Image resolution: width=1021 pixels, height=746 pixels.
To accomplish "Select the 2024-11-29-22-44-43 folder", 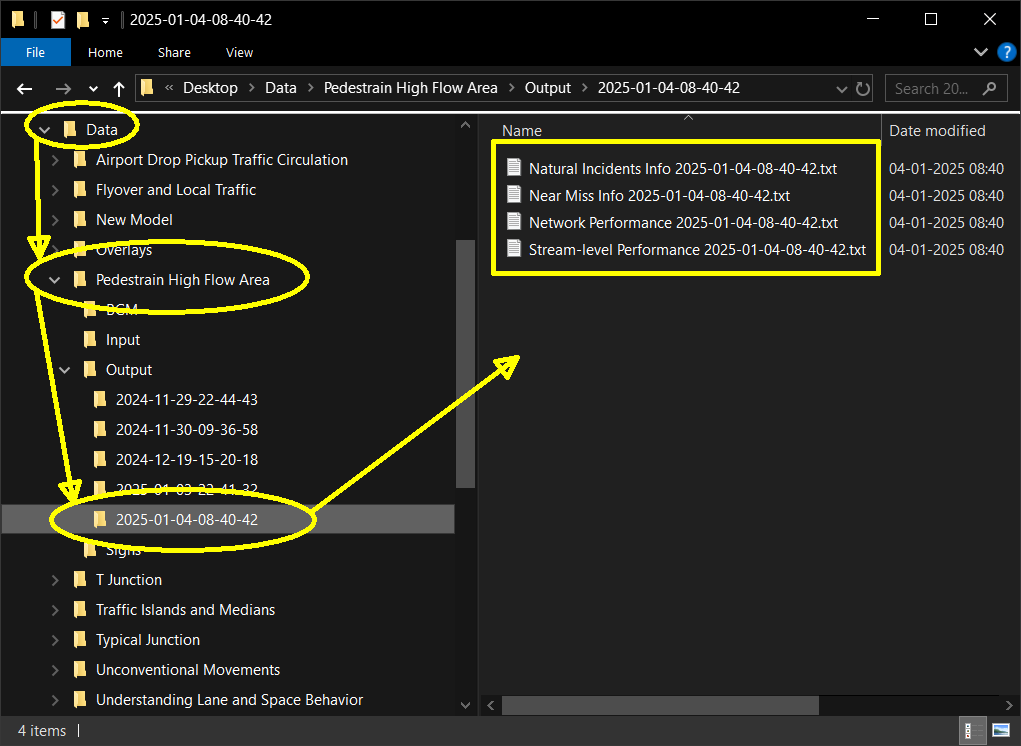I will (x=186, y=400).
